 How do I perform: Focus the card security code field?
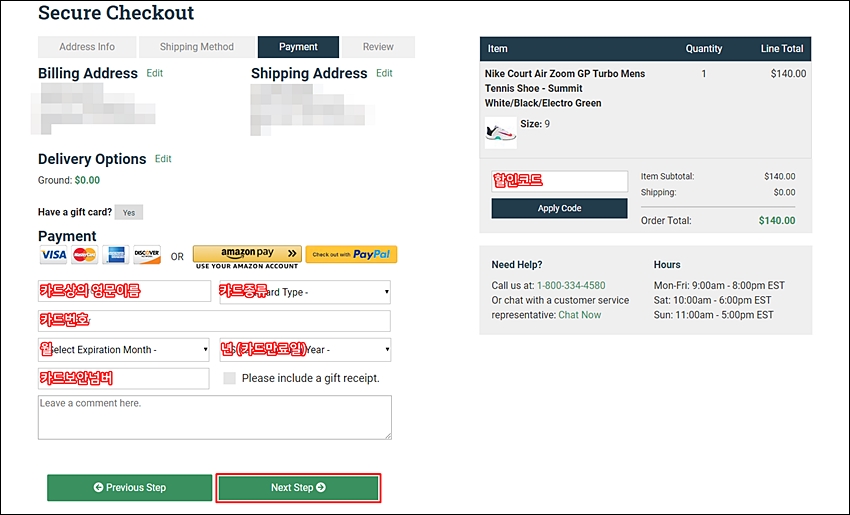click(124, 378)
